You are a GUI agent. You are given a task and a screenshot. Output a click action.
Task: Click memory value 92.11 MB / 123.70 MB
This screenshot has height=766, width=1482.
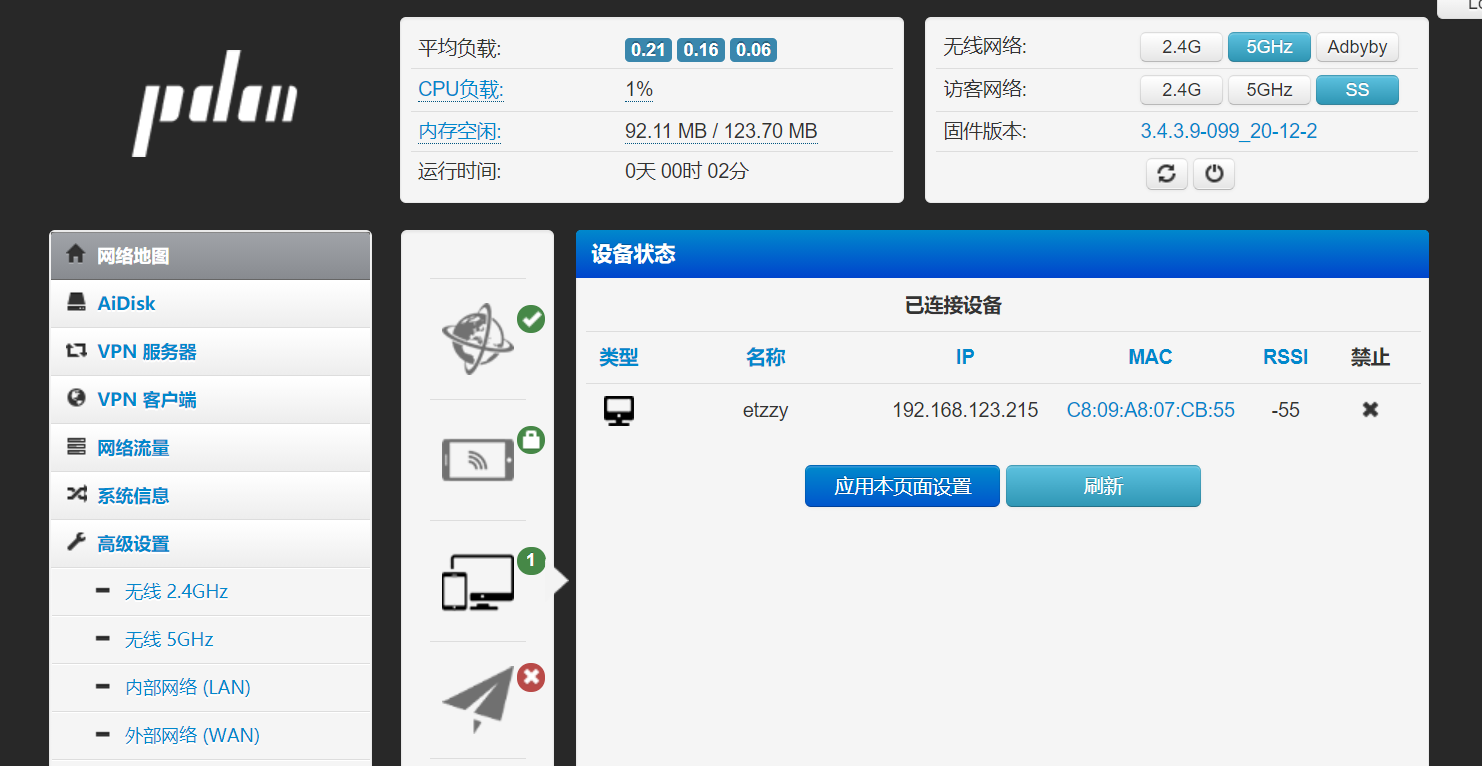(x=721, y=131)
